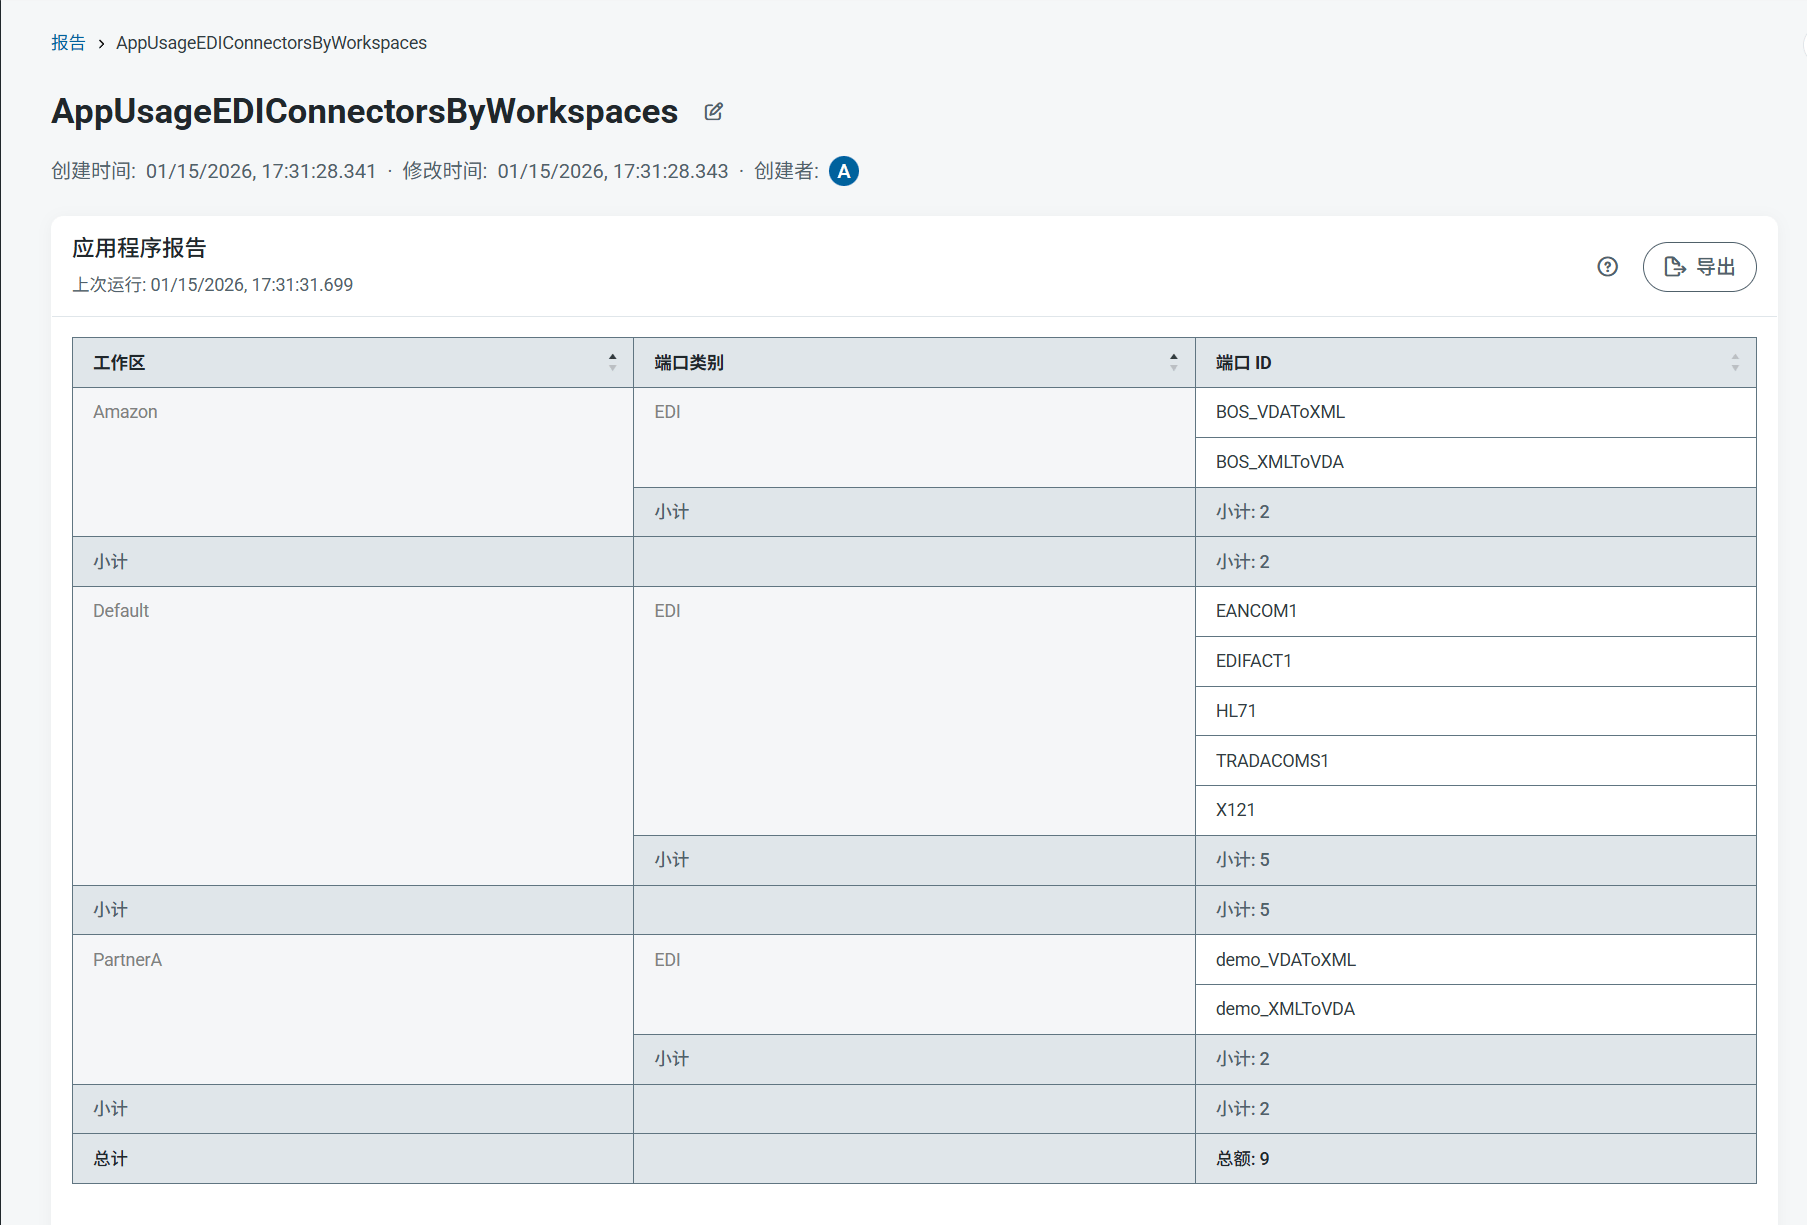Click the 总计 grand total label

(x=110, y=1159)
